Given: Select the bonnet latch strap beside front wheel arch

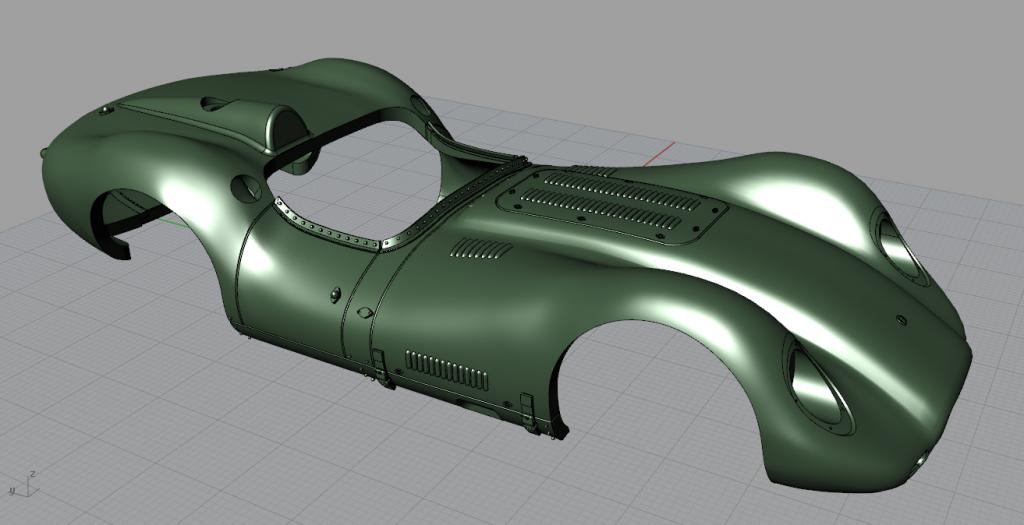Looking at the screenshot, I should [530, 414].
